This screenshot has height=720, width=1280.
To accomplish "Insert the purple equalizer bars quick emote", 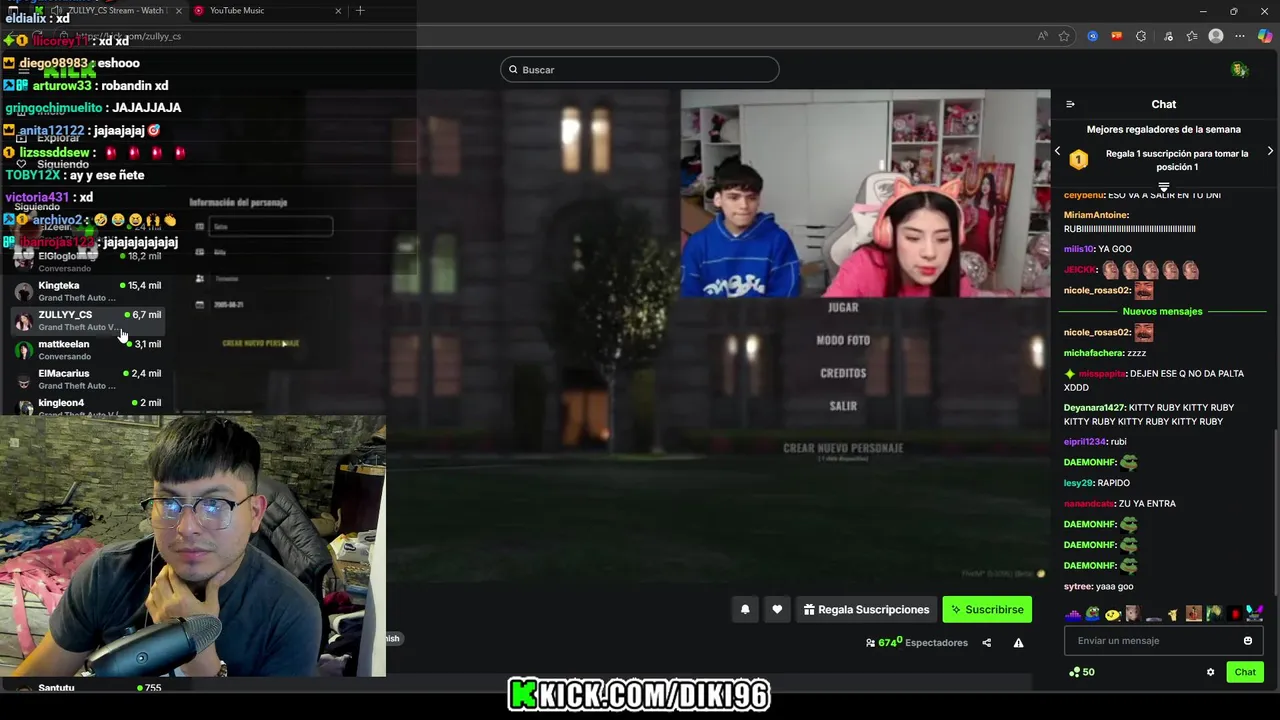I will pyautogui.click(x=1073, y=614).
